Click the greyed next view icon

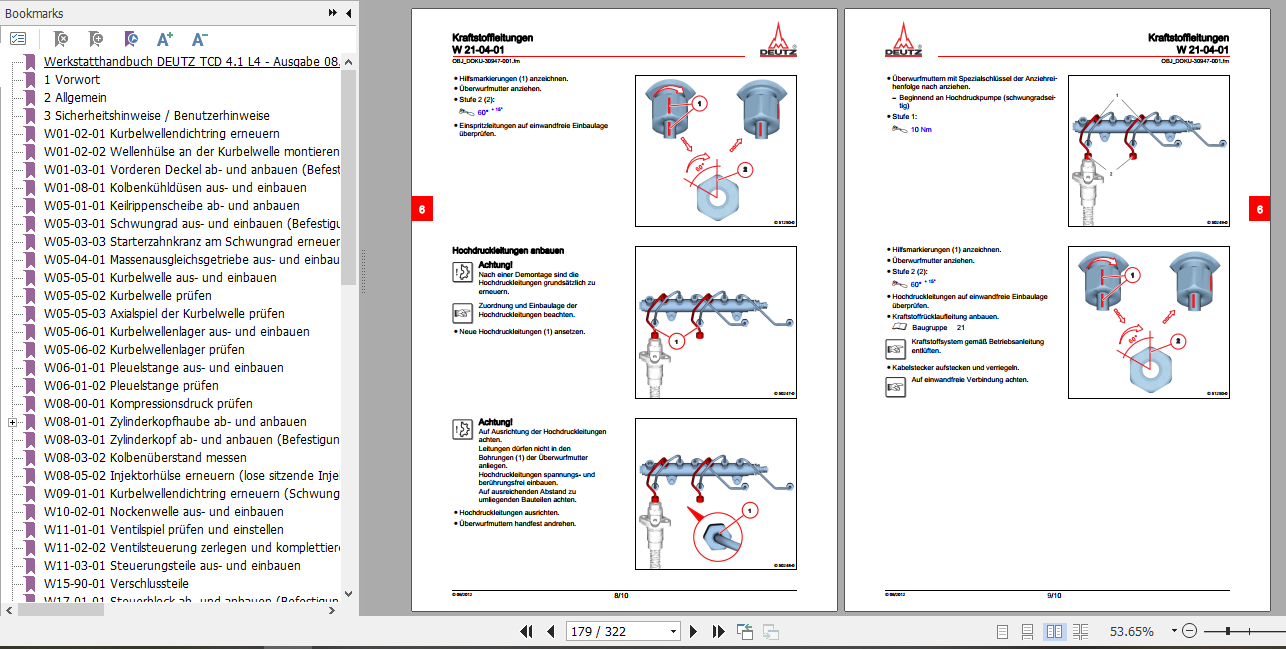pyautogui.click(x=771, y=631)
